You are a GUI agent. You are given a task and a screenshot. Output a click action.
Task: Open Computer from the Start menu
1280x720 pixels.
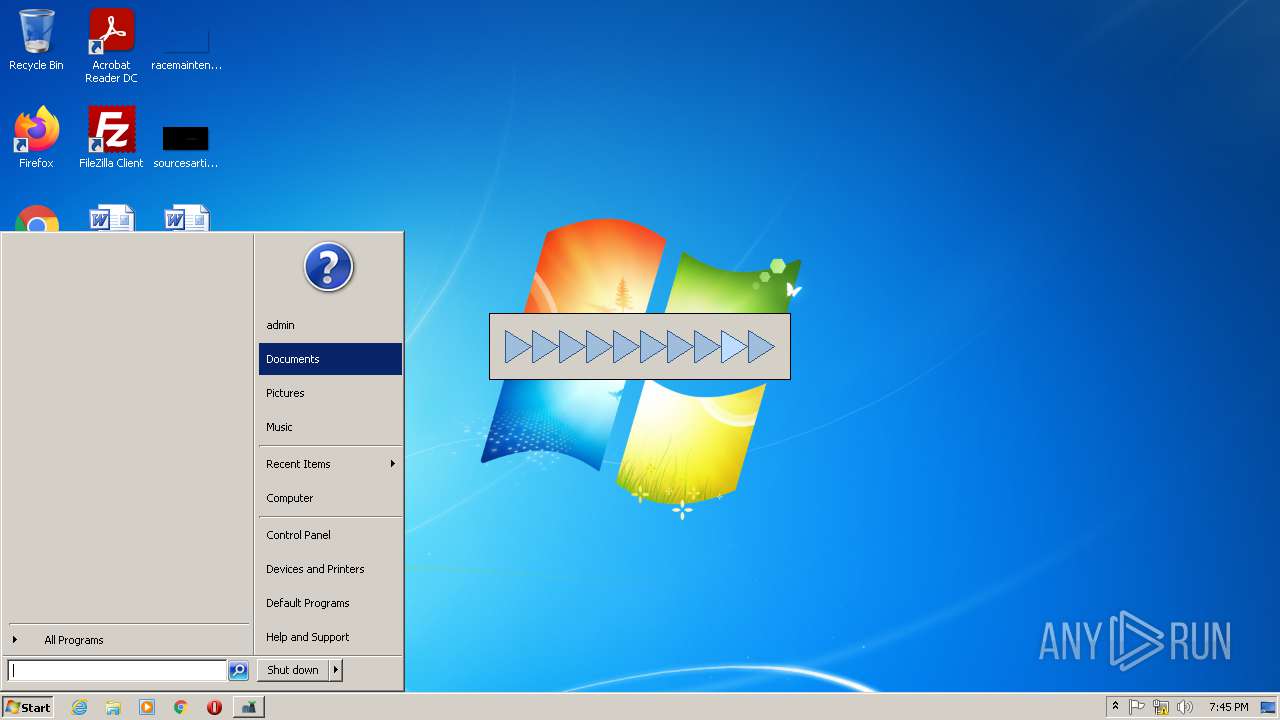pos(330,498)
